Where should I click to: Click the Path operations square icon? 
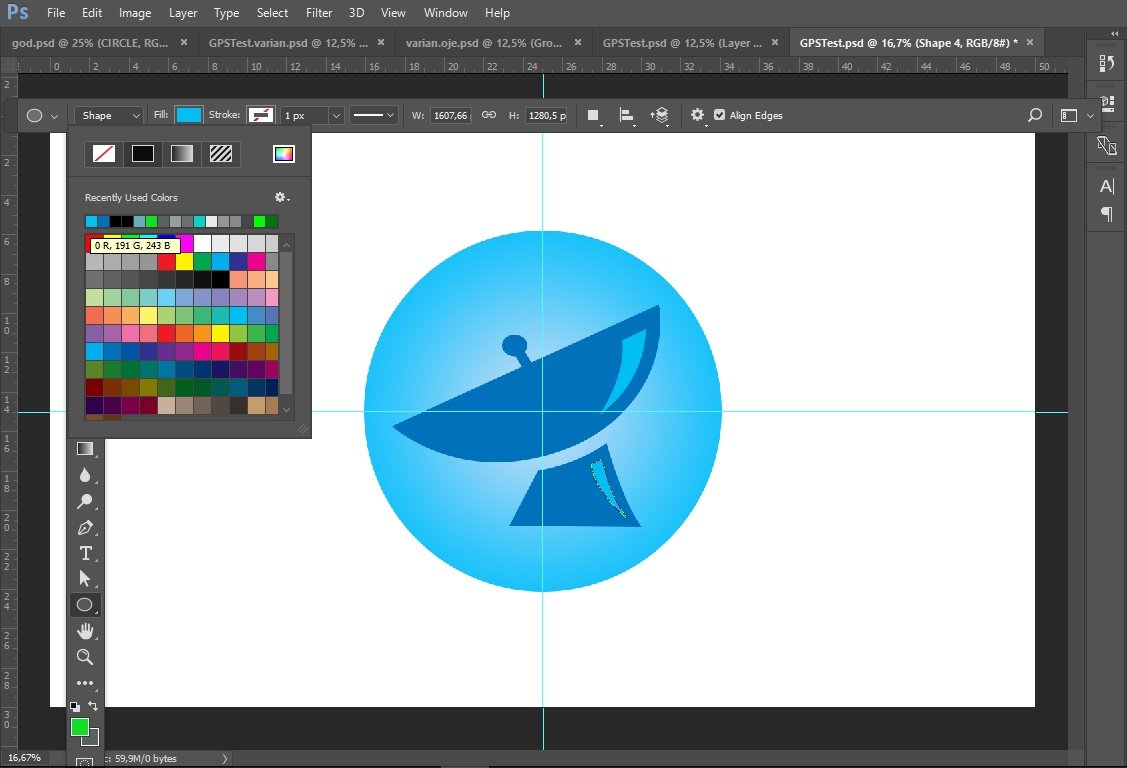pos(593,115)
